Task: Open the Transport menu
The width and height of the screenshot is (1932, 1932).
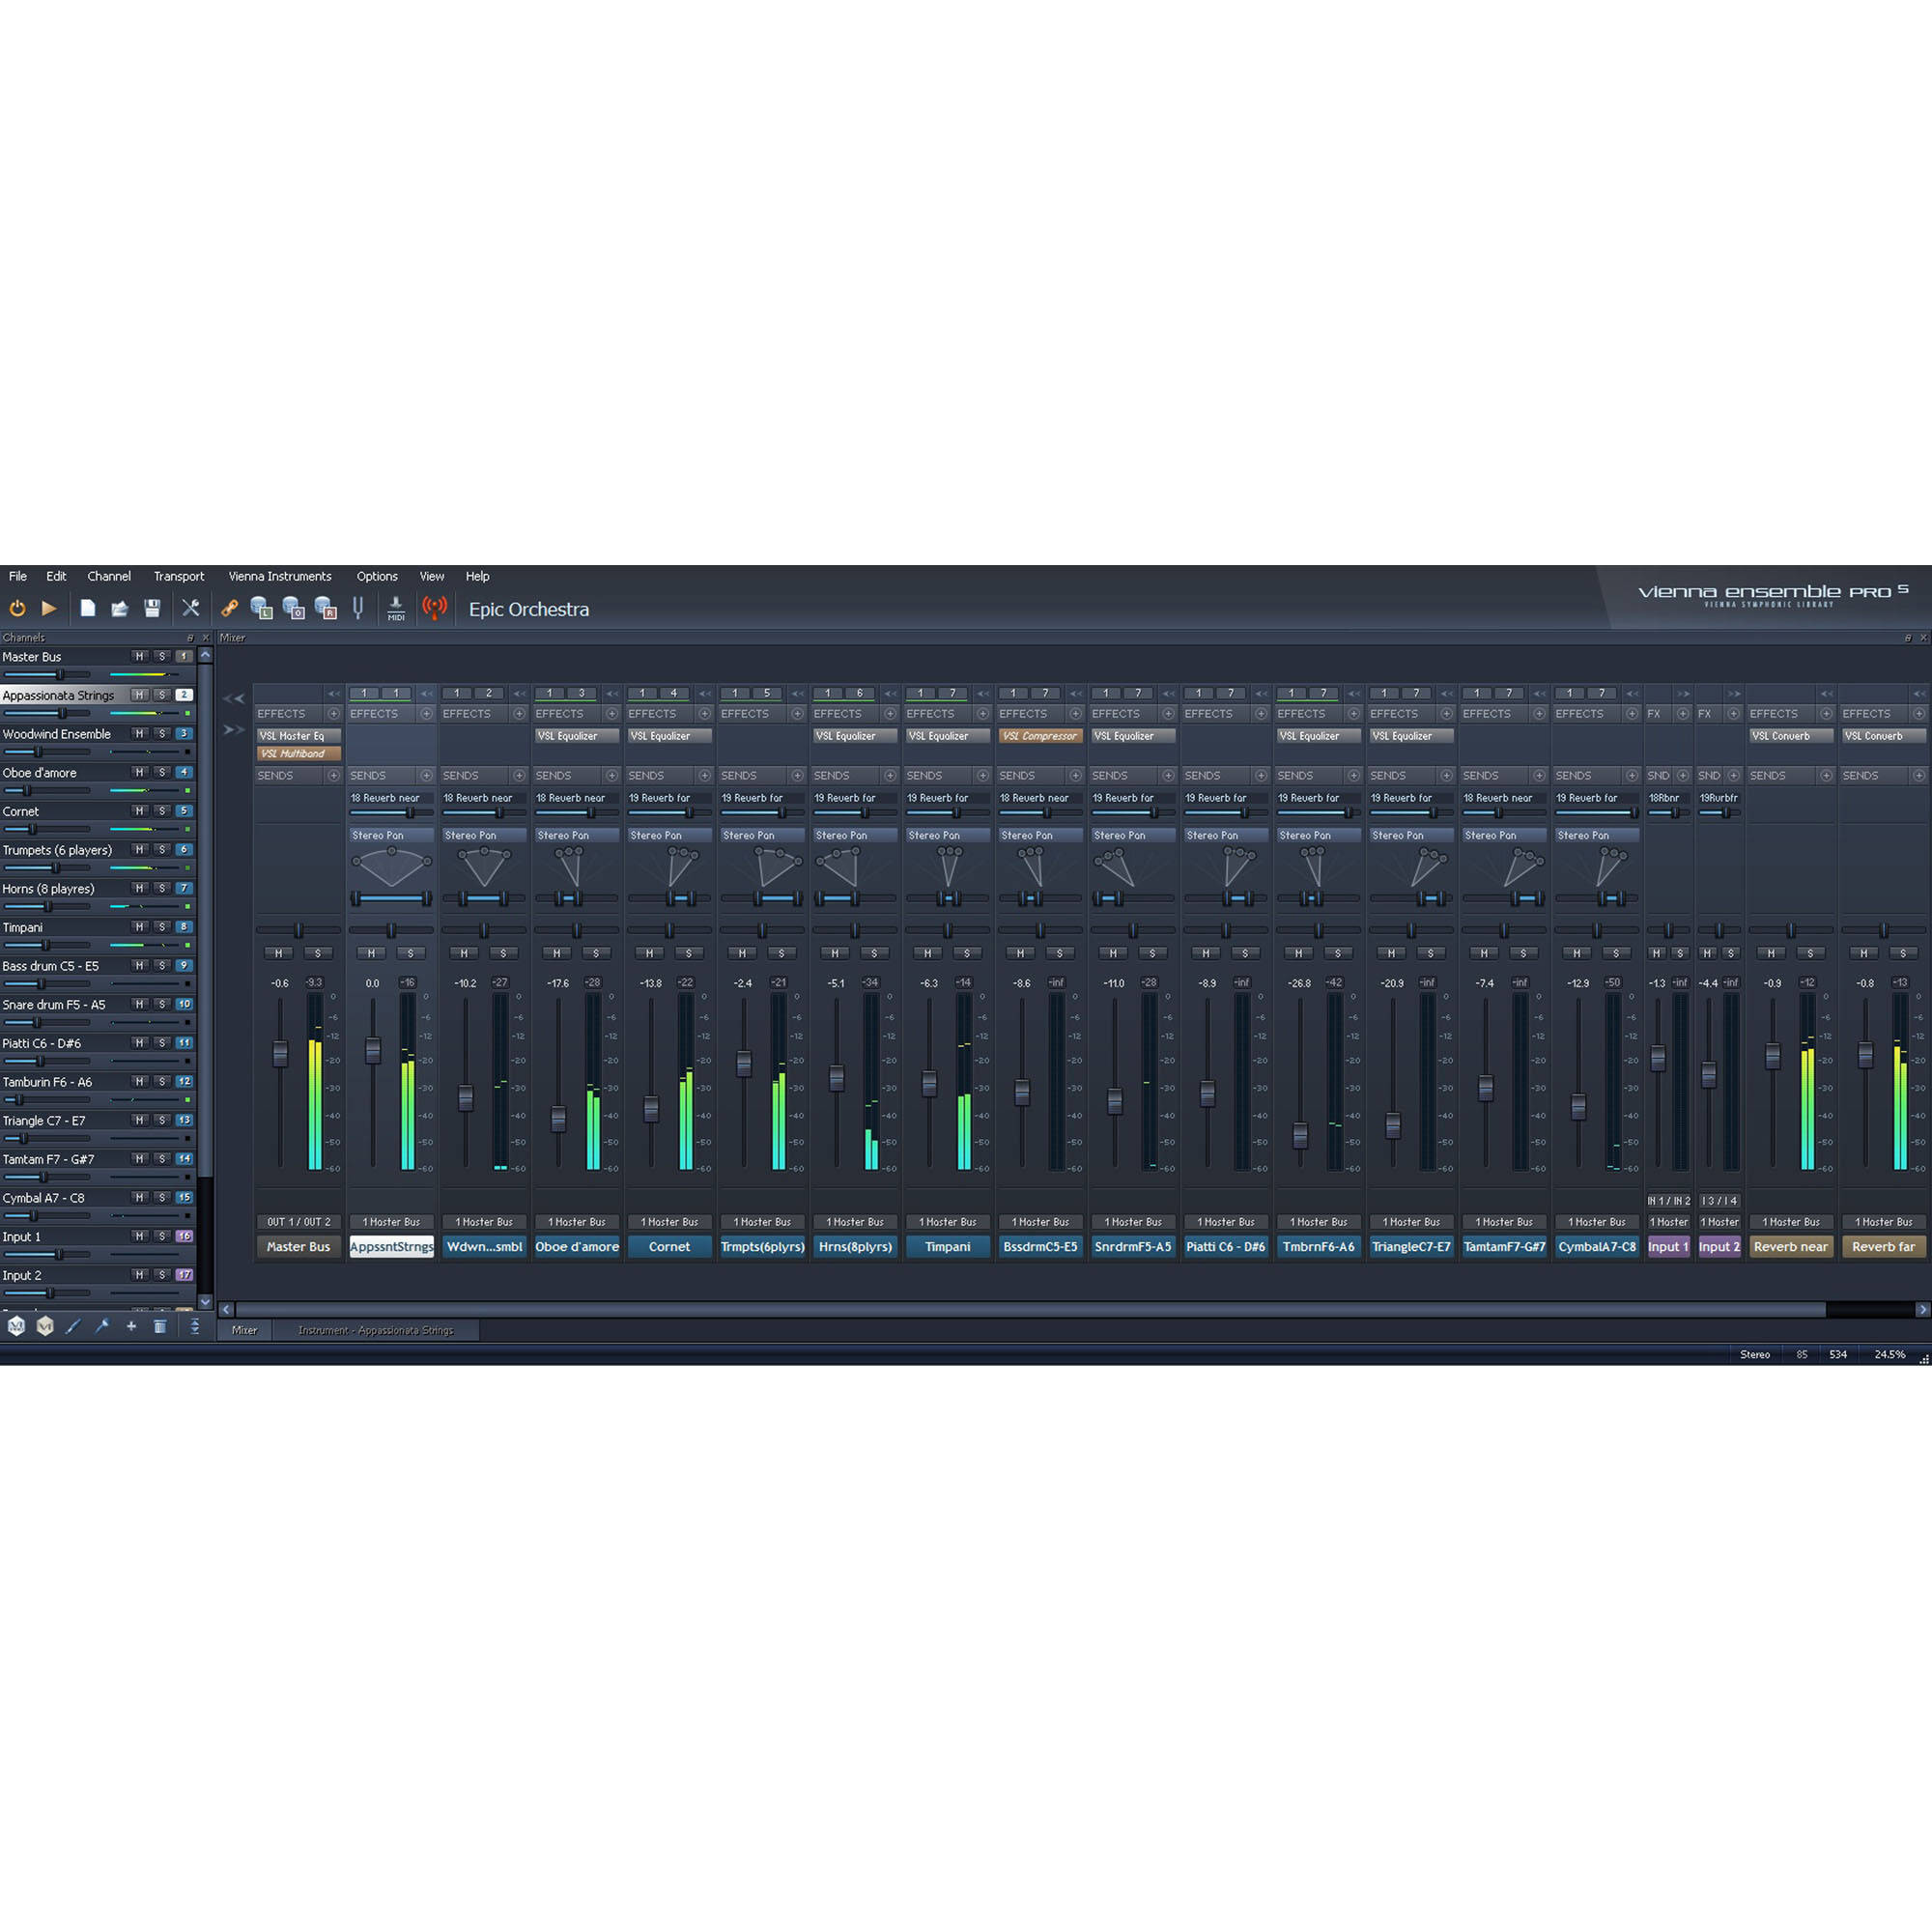Action: pyautogui.click(x=179, y=576)
